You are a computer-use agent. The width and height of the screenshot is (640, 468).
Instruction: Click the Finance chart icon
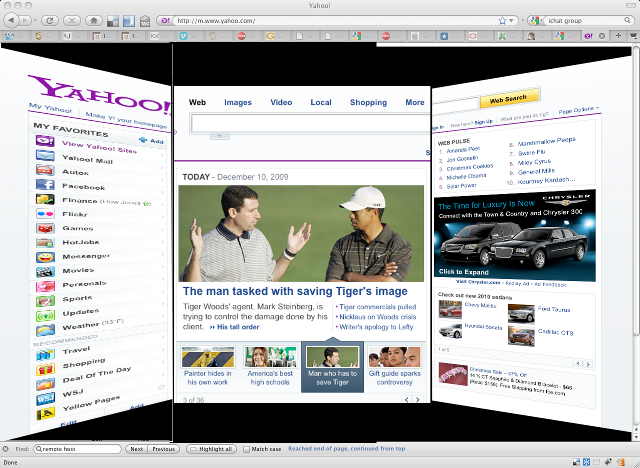pos(45,199)
